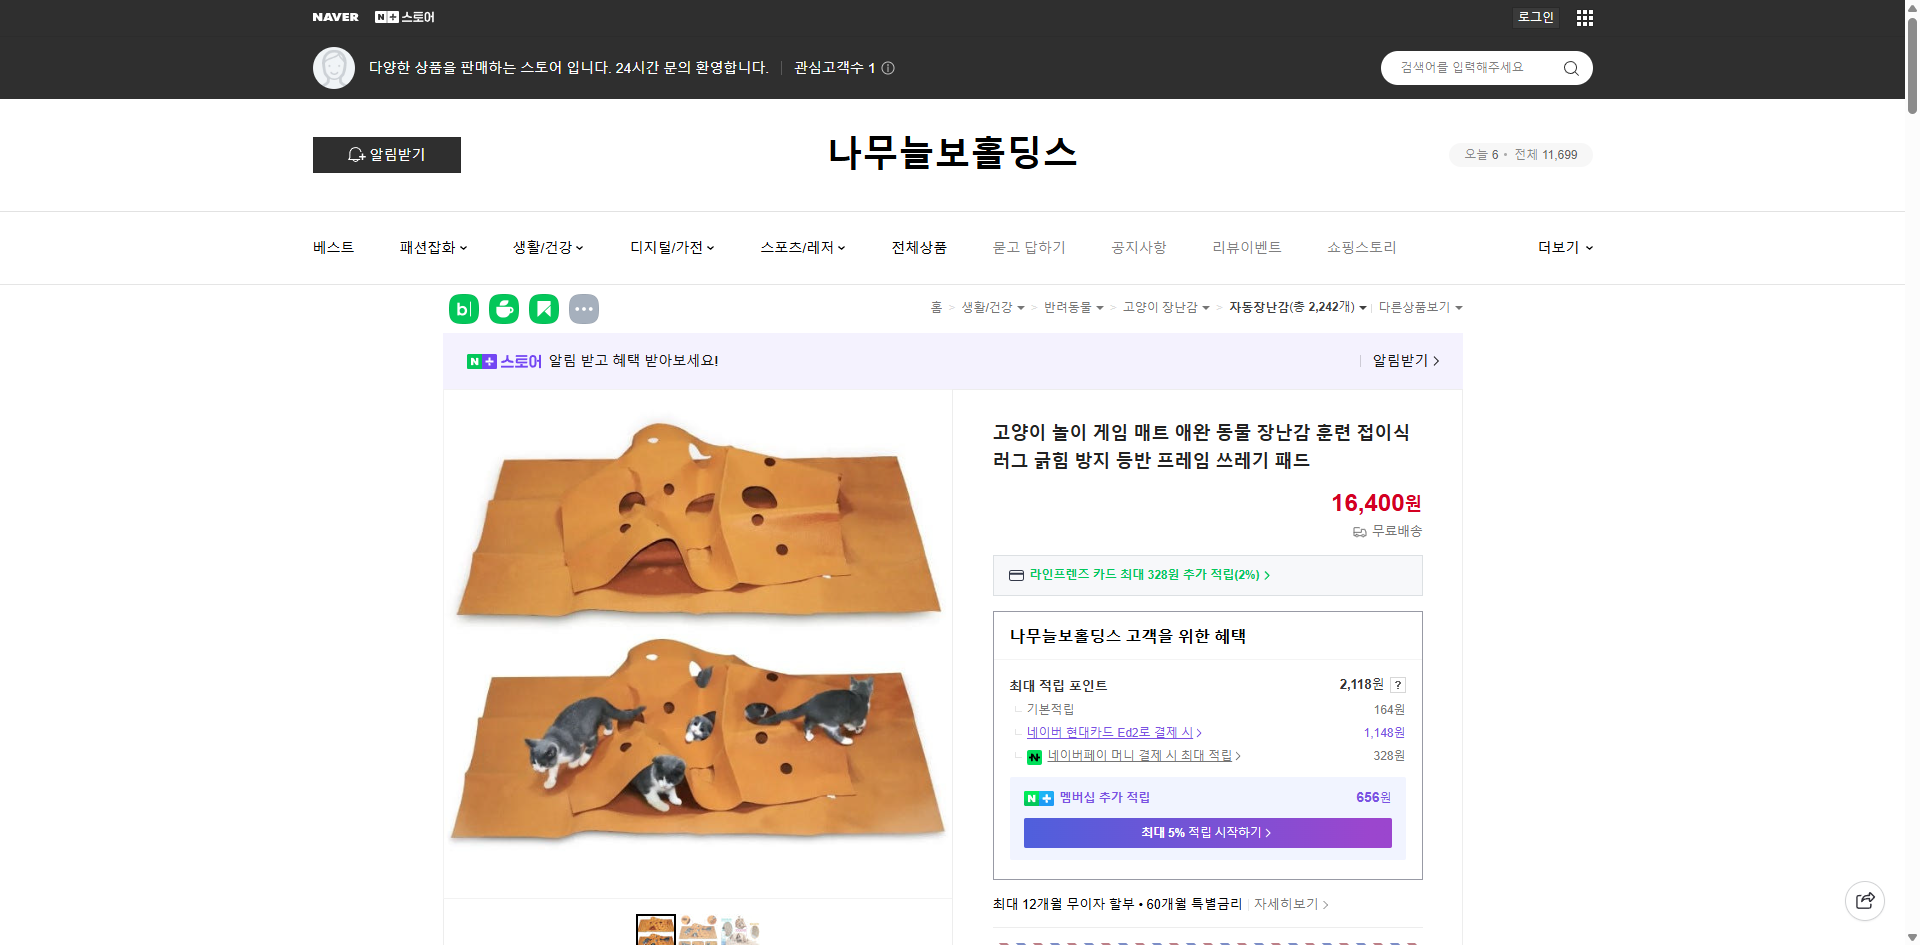Open more sharing options via the ellipsis icon
Screen dimensions: 1920x945
coord(584,309)
